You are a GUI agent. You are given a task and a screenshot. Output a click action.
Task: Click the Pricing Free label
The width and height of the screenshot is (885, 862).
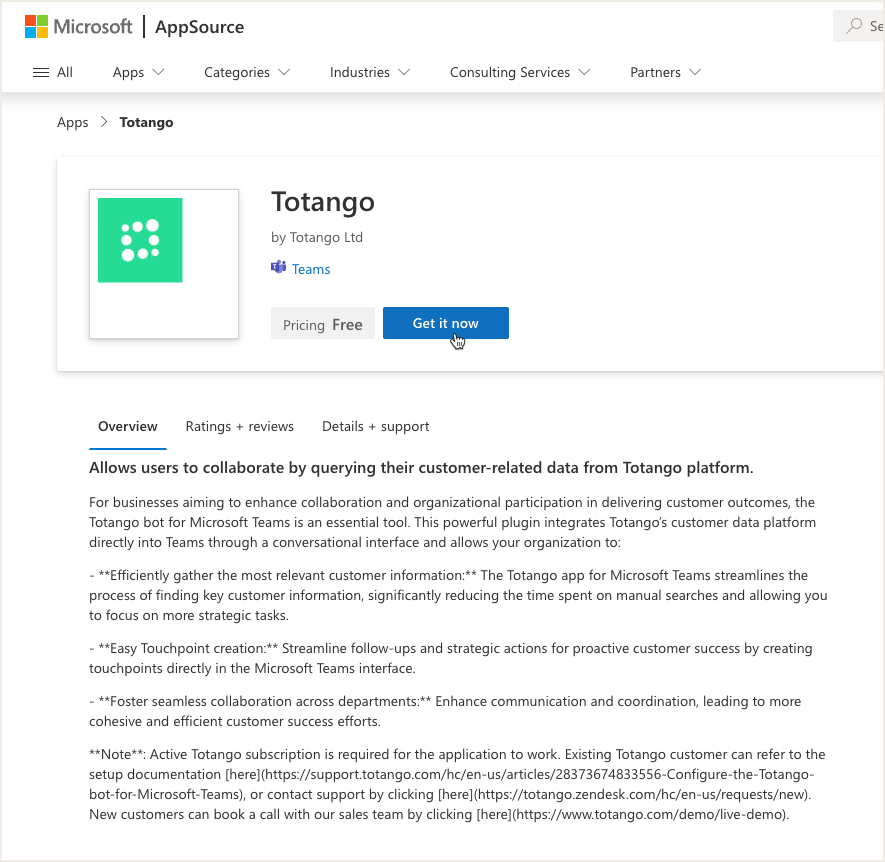[322, 324]
